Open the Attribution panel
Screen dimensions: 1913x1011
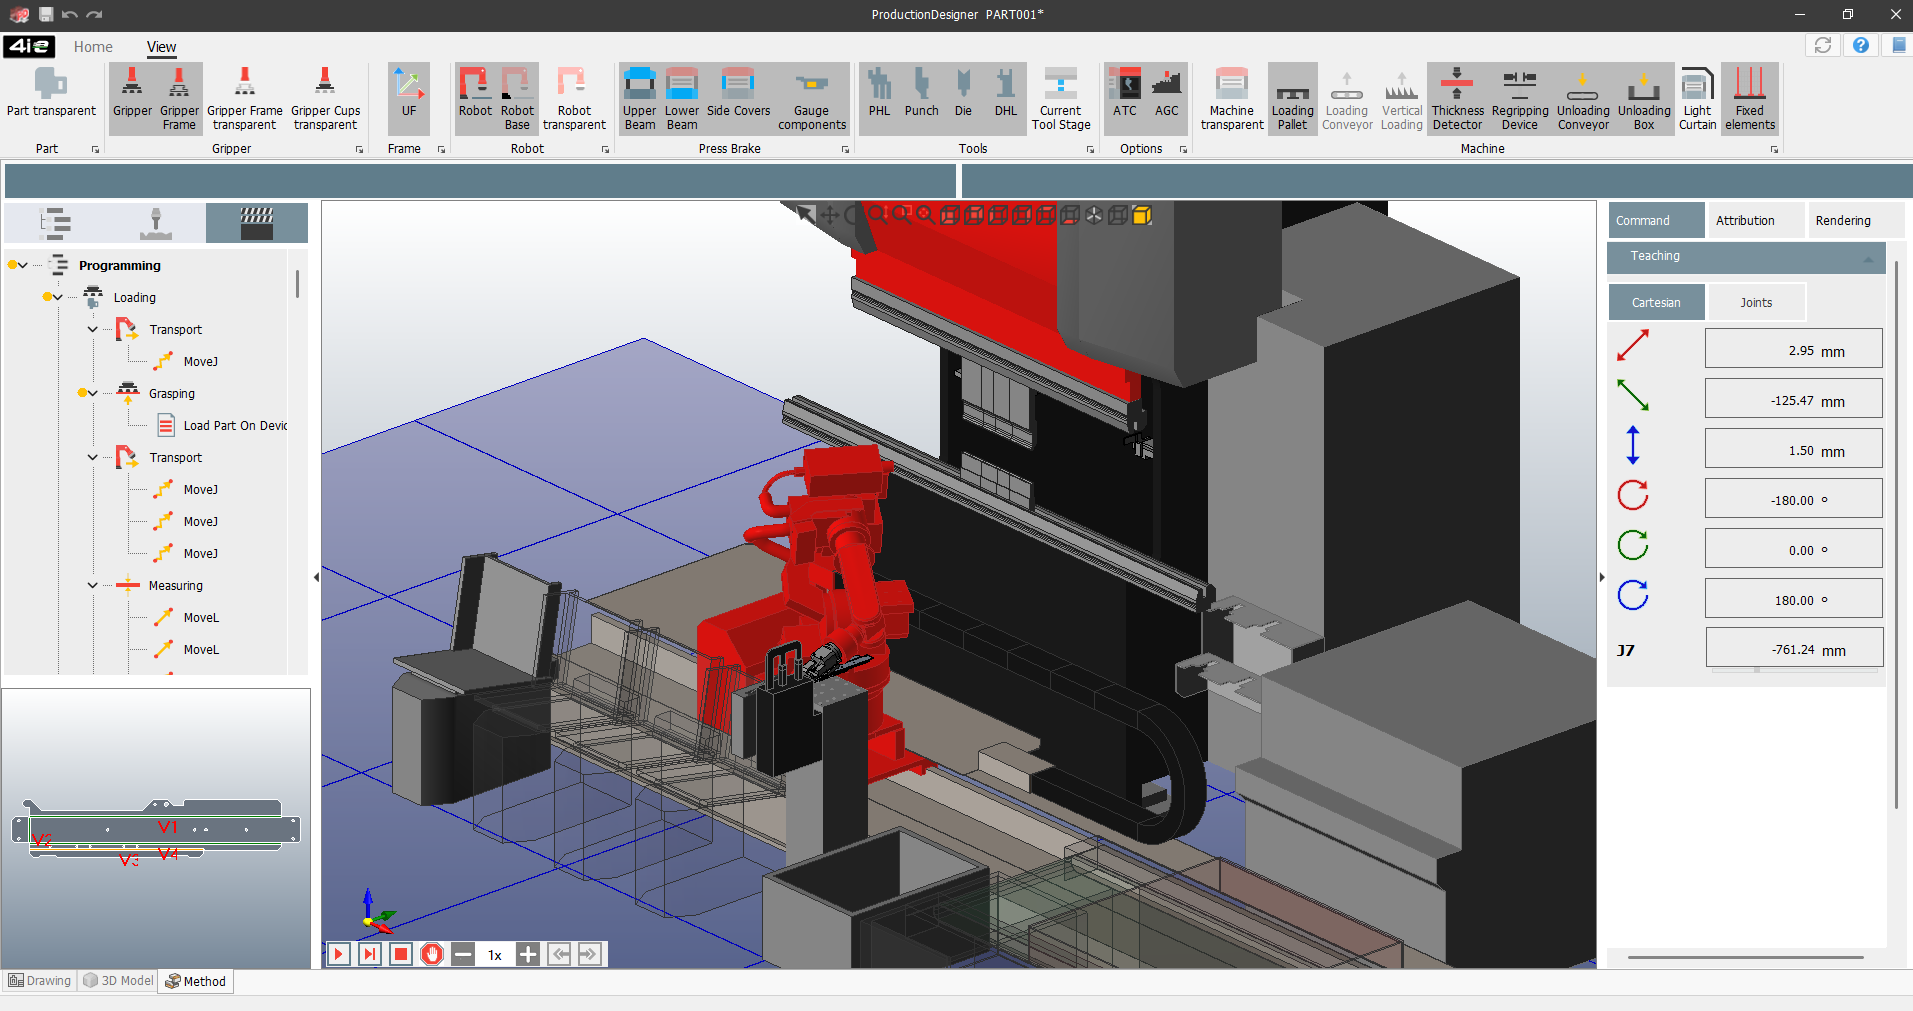(x=1745, y=221)
